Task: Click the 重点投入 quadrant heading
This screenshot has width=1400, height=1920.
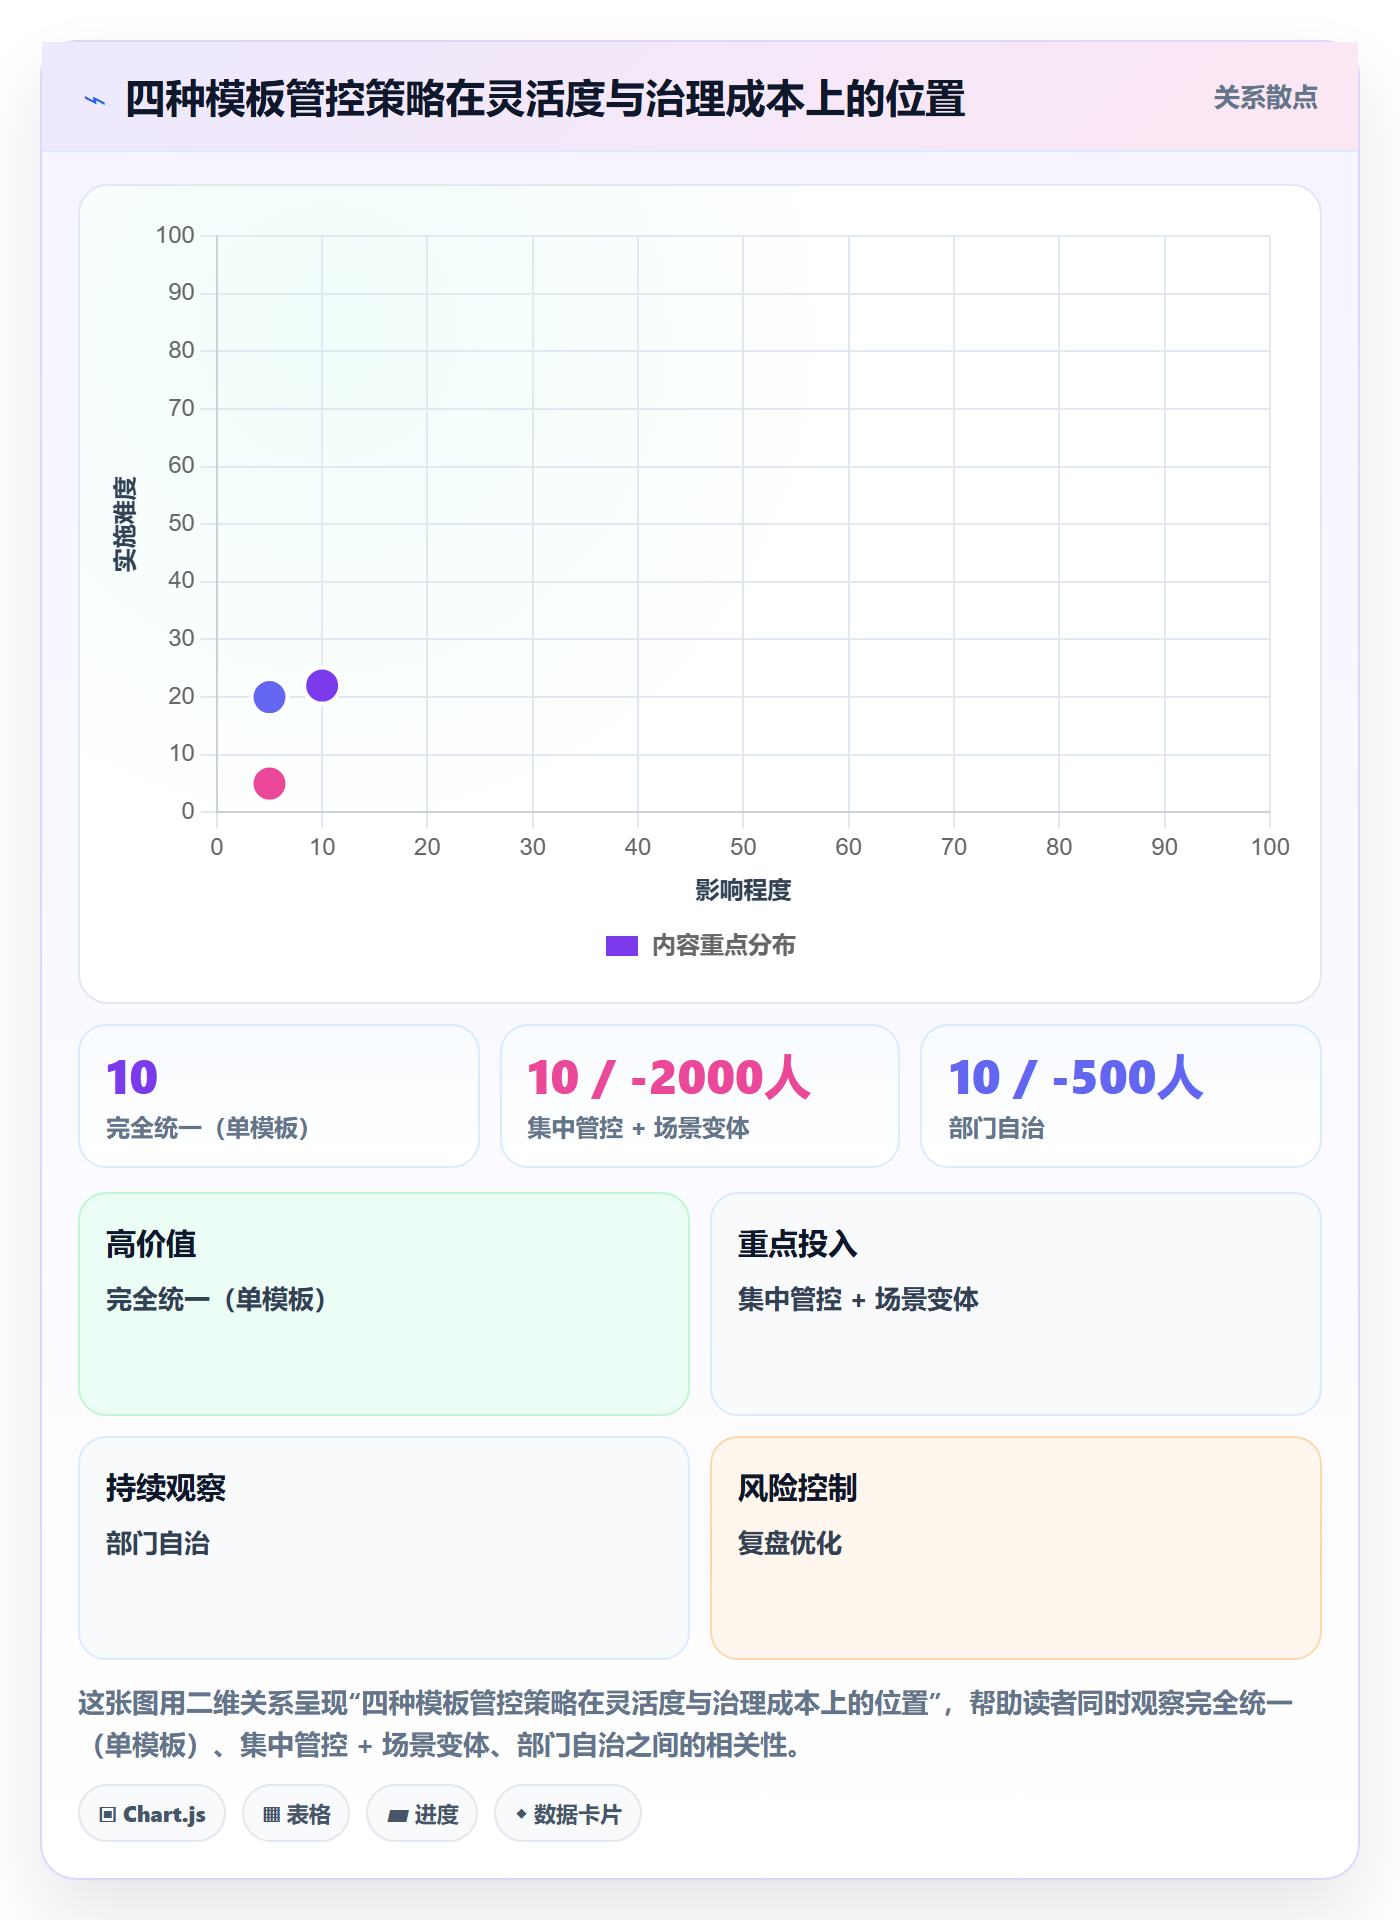Action: click(797, 1244)
